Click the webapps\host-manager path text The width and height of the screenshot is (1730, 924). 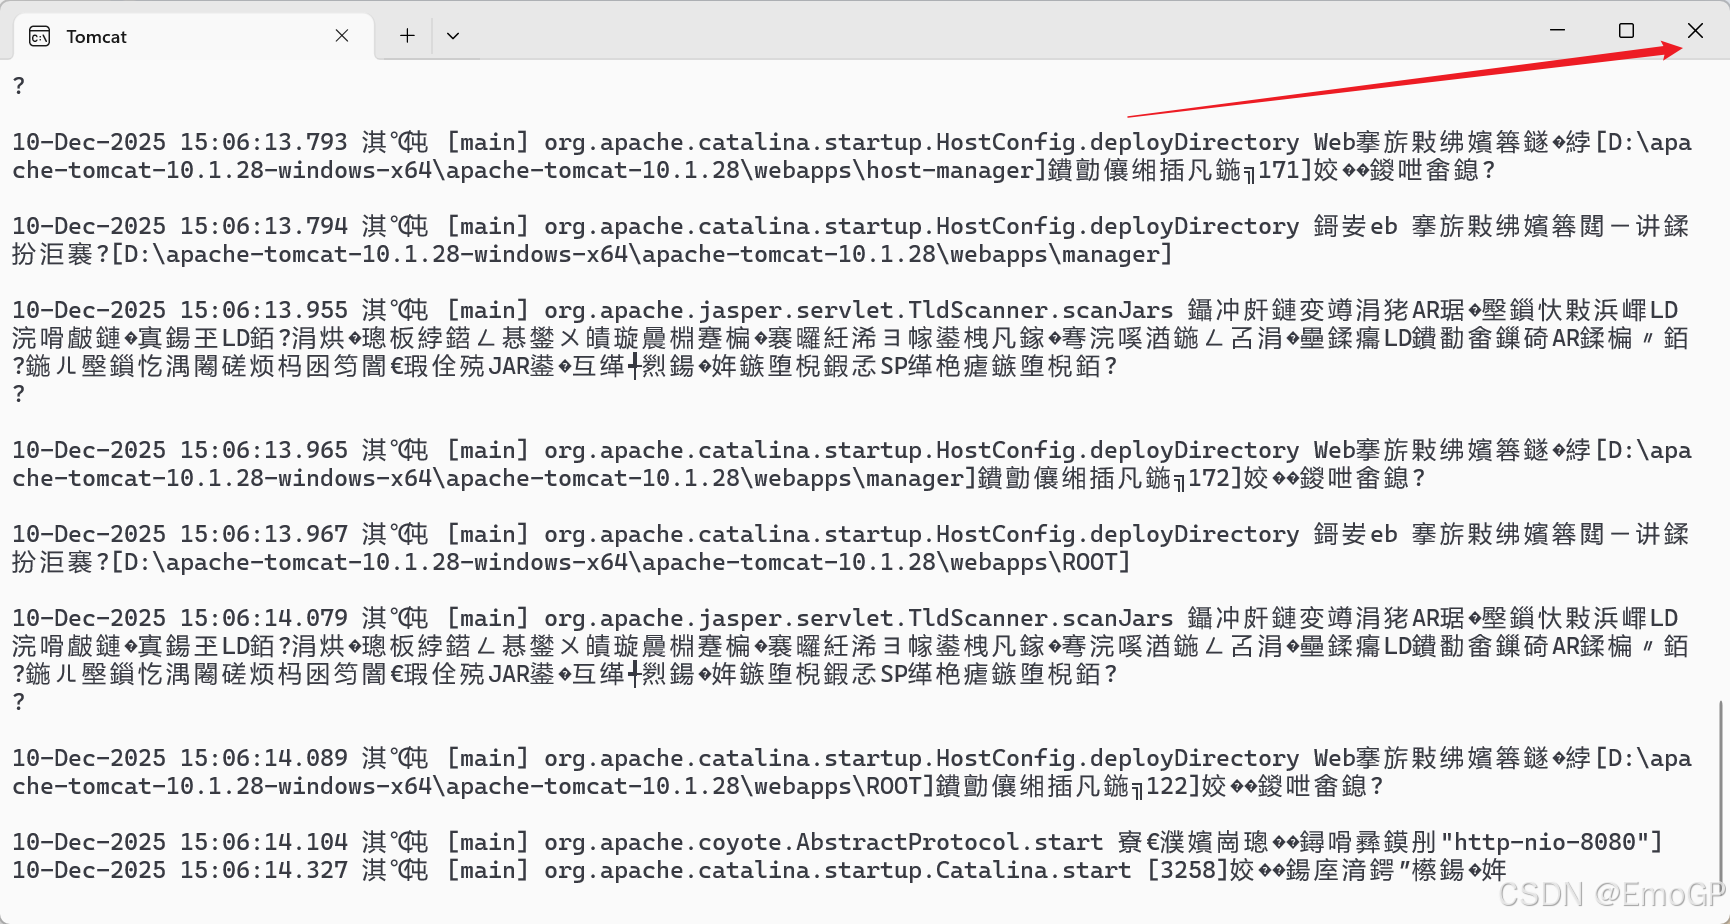[x=893, y=170]
